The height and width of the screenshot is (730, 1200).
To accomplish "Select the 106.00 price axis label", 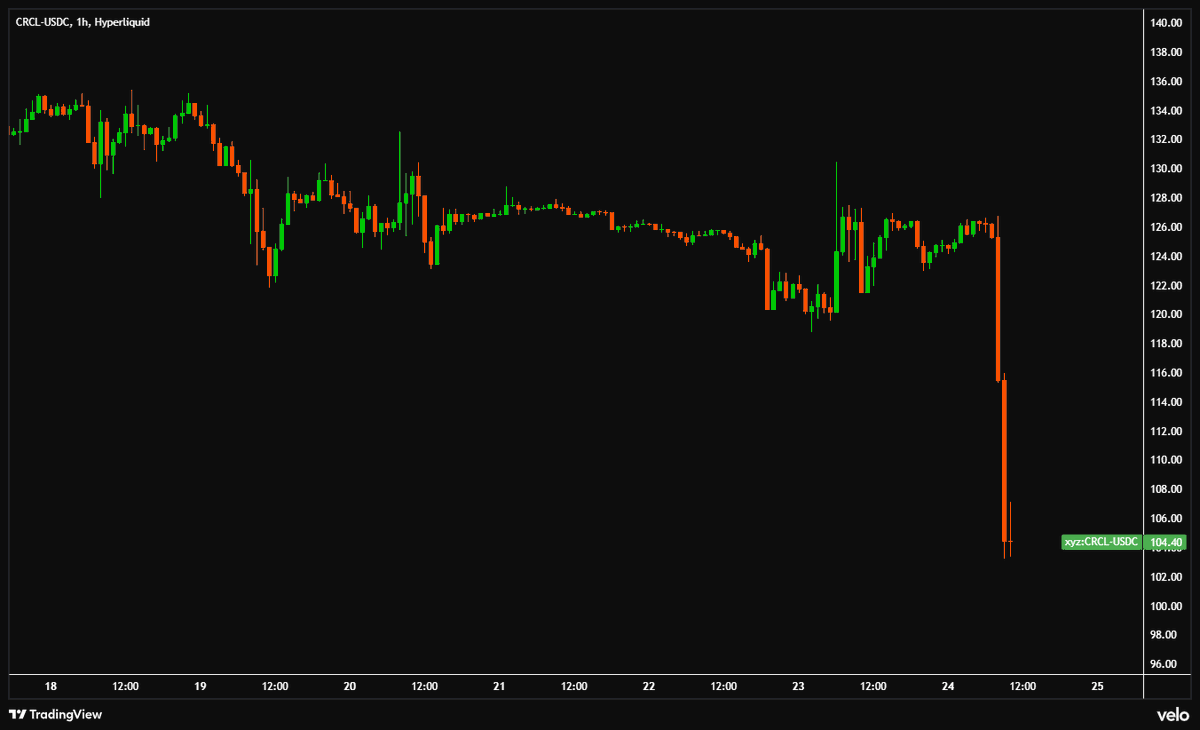I will click(1167, 518).
